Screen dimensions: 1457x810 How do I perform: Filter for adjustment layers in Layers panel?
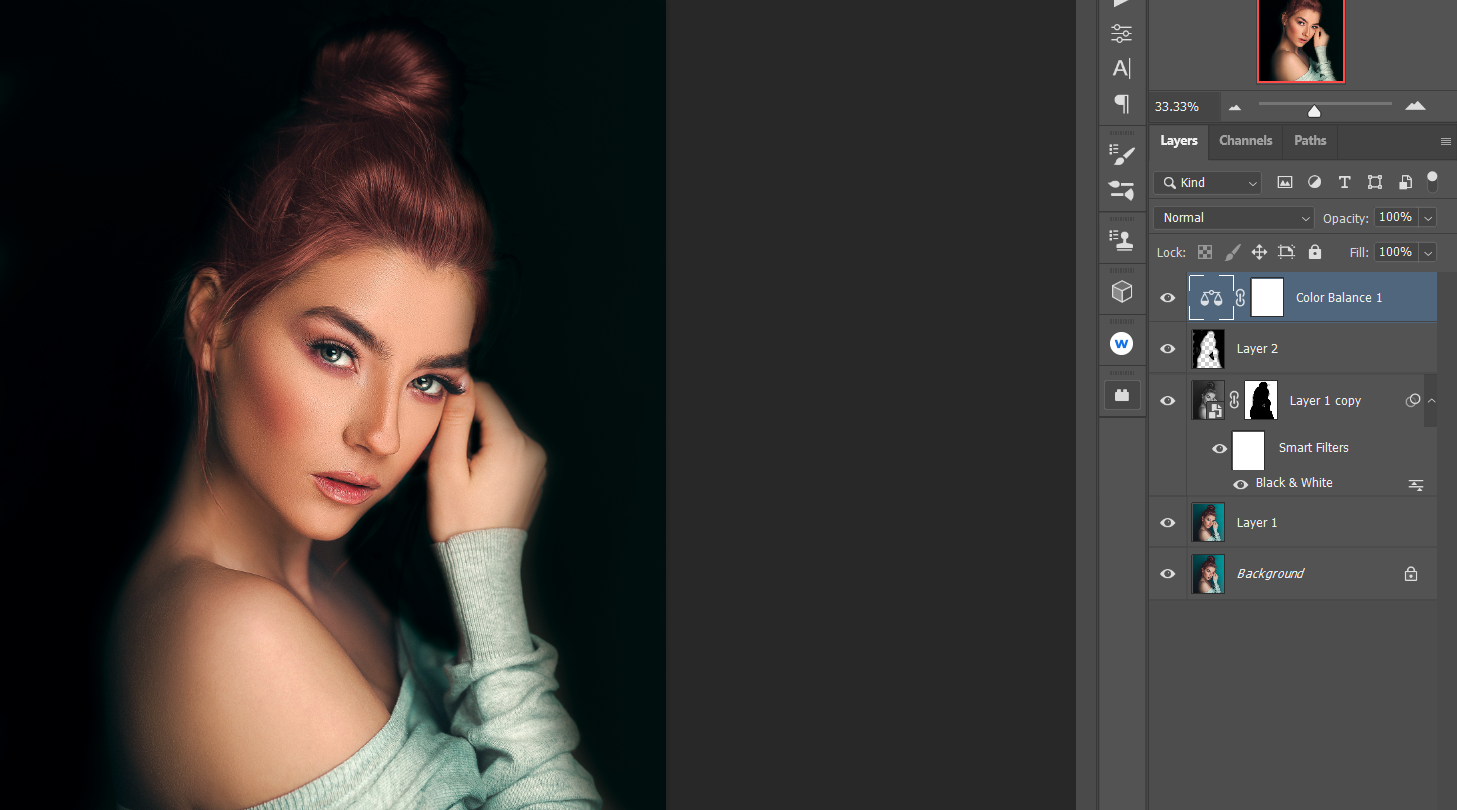(x=1314, y=182)
